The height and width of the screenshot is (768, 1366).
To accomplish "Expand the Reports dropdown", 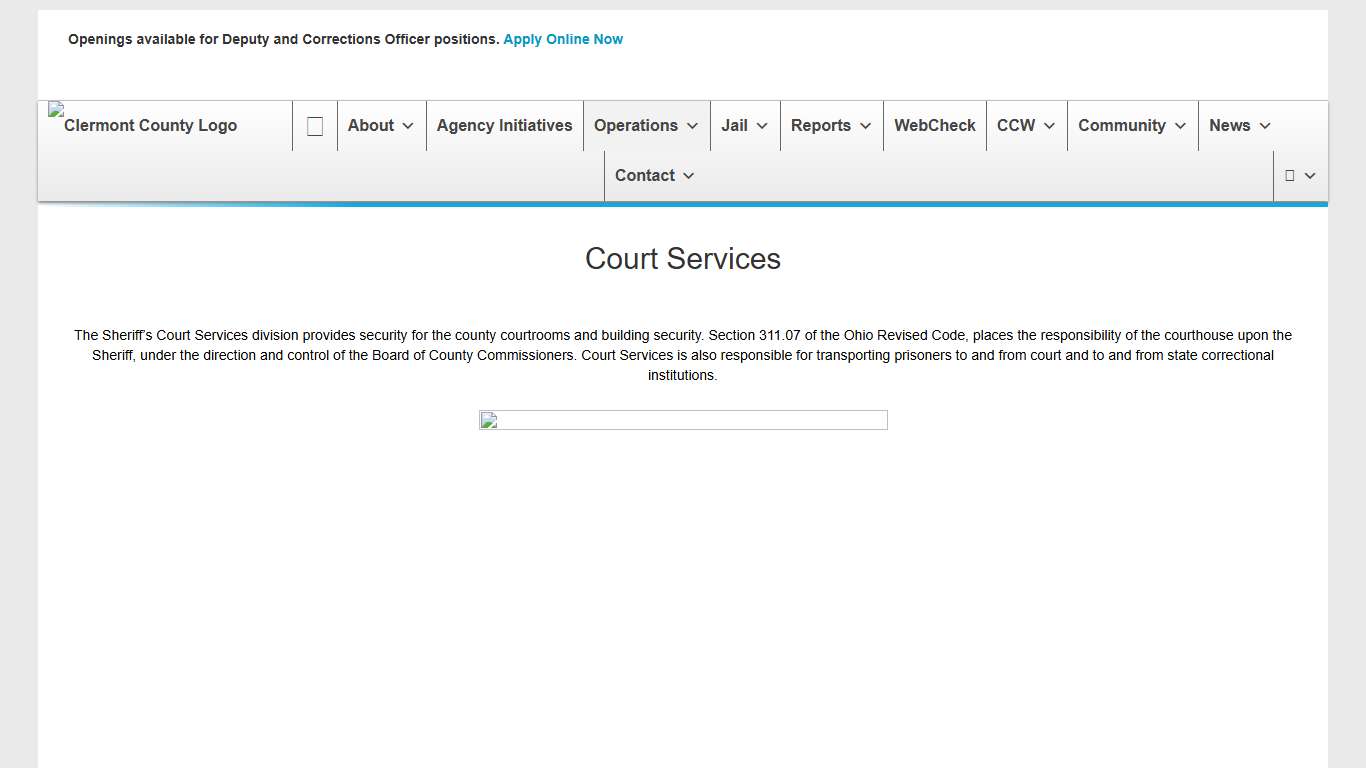I will pyautogui.click(x=831, y=125).
